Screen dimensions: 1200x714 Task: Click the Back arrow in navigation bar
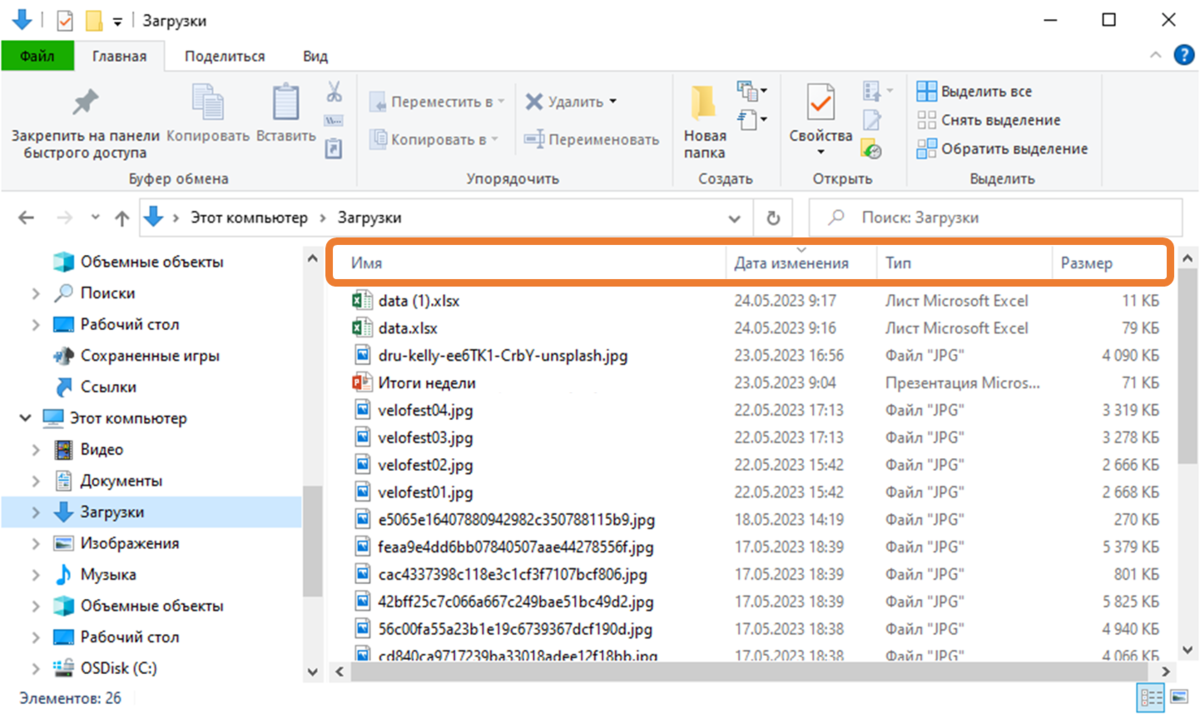tap(27, 217)
